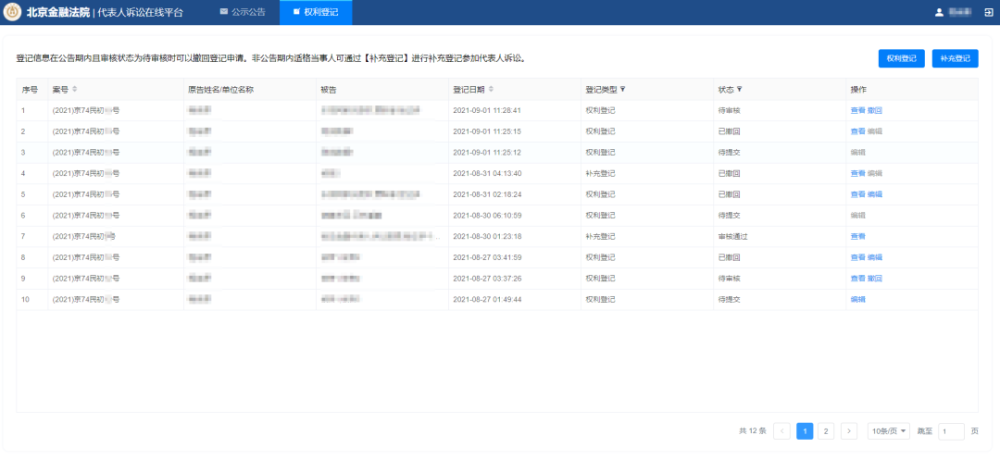Sort by 登记日期 column sort arrows
1000x460 pixels.
(x=490, y=89)
